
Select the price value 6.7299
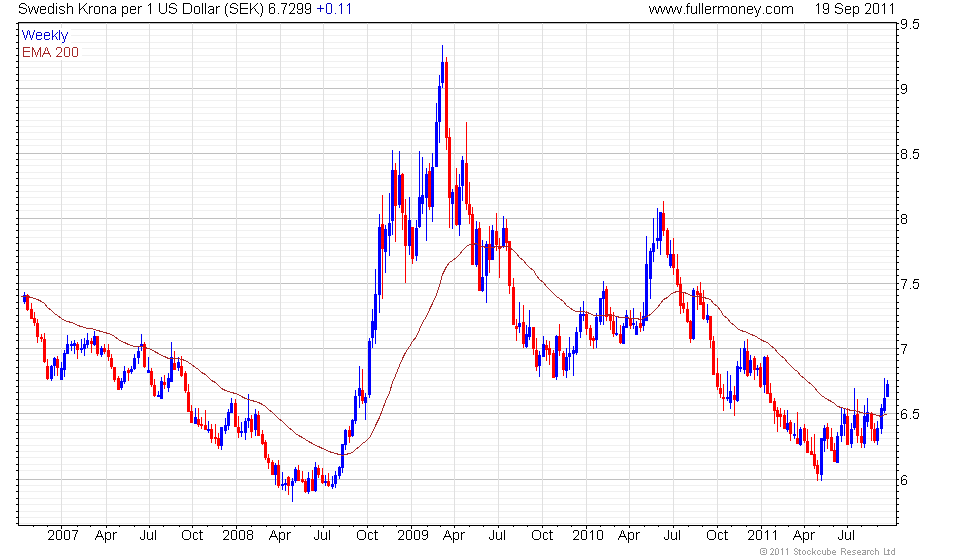coord(289,9)
